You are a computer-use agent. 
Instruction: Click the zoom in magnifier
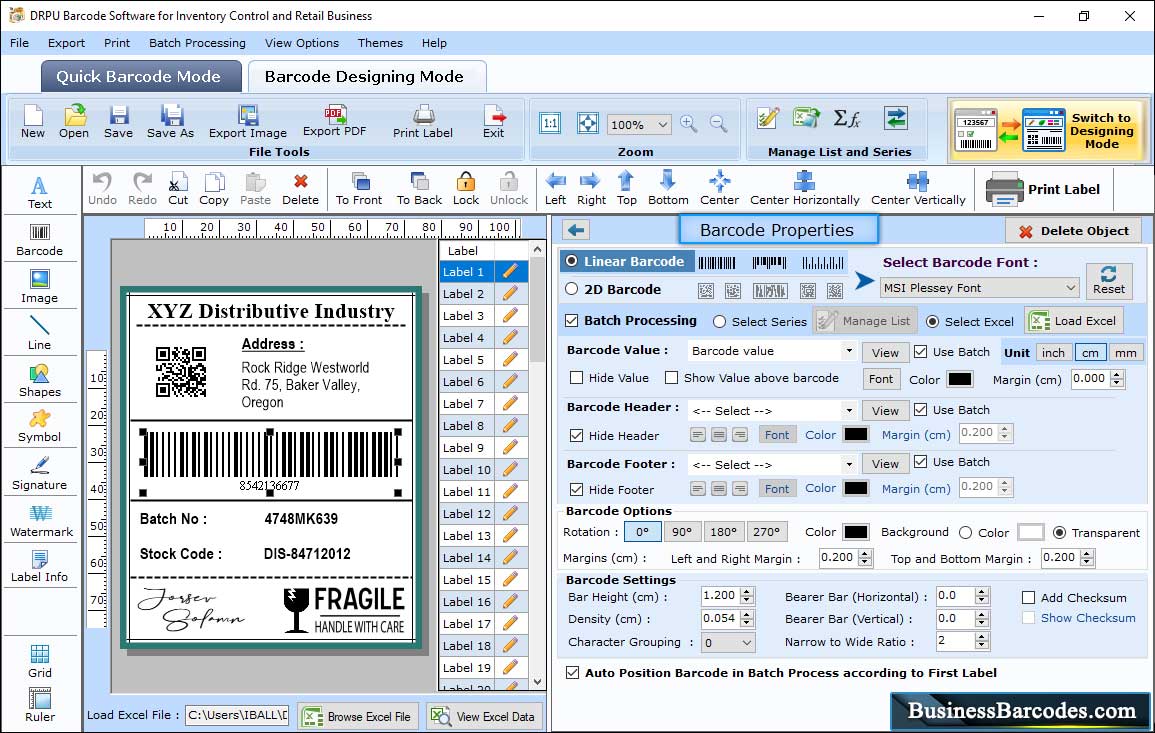point(689,123)
